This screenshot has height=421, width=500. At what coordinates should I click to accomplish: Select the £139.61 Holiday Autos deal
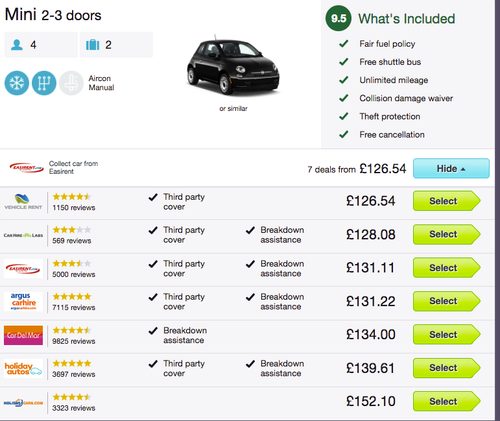point(447,368)
